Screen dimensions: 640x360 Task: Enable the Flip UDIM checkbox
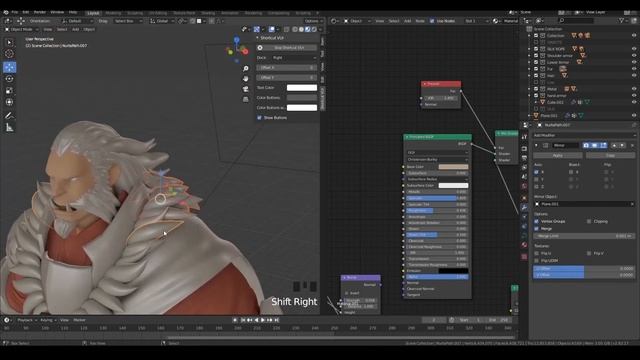[x=536, y=260]
